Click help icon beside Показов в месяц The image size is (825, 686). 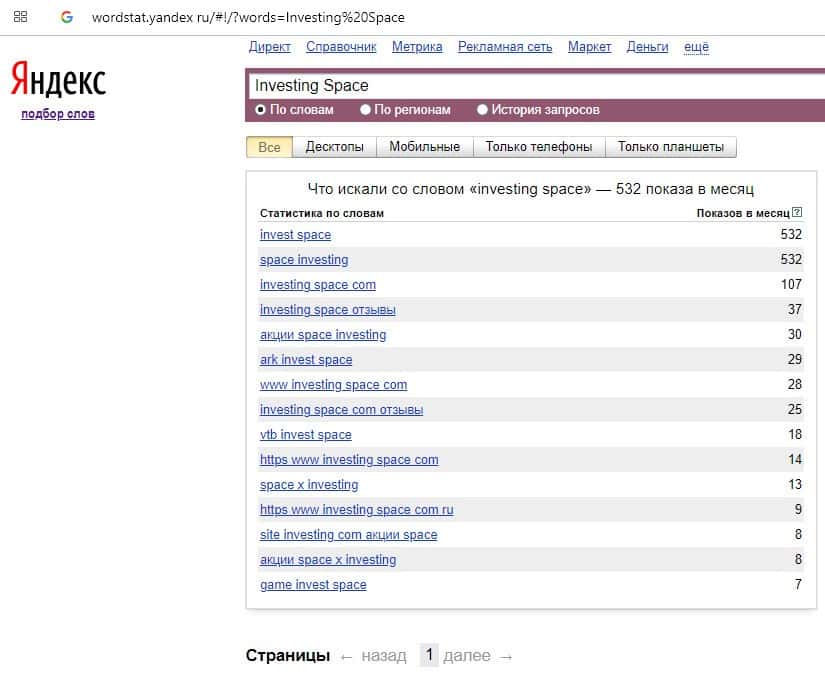[797, 213]
